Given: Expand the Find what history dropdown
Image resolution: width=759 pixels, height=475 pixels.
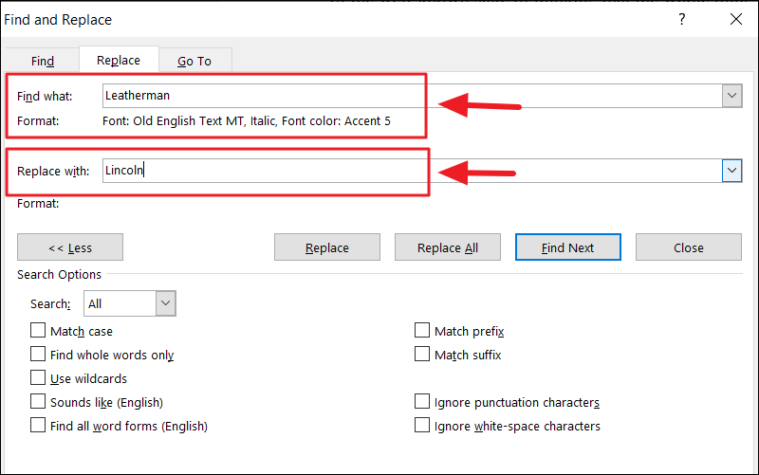Looking at the screenshot, I should pos(732,95).
